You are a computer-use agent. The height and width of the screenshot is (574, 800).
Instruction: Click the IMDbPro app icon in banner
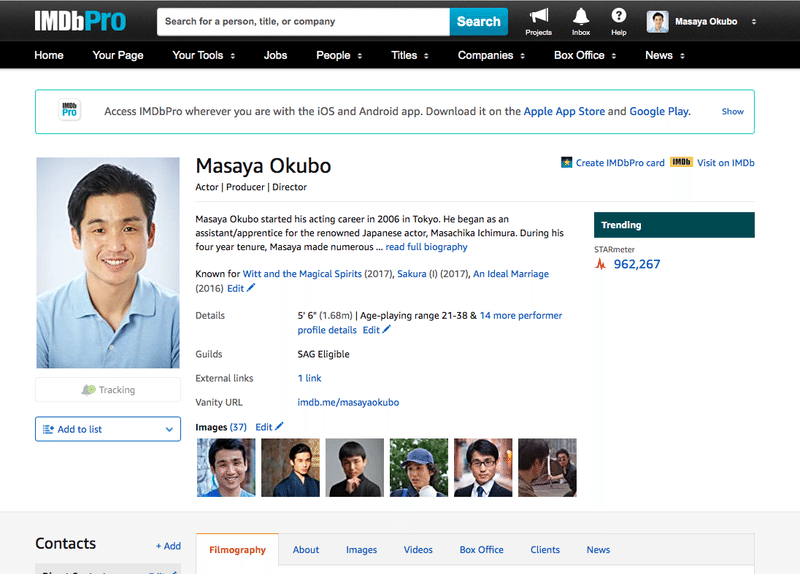point(69,110)
